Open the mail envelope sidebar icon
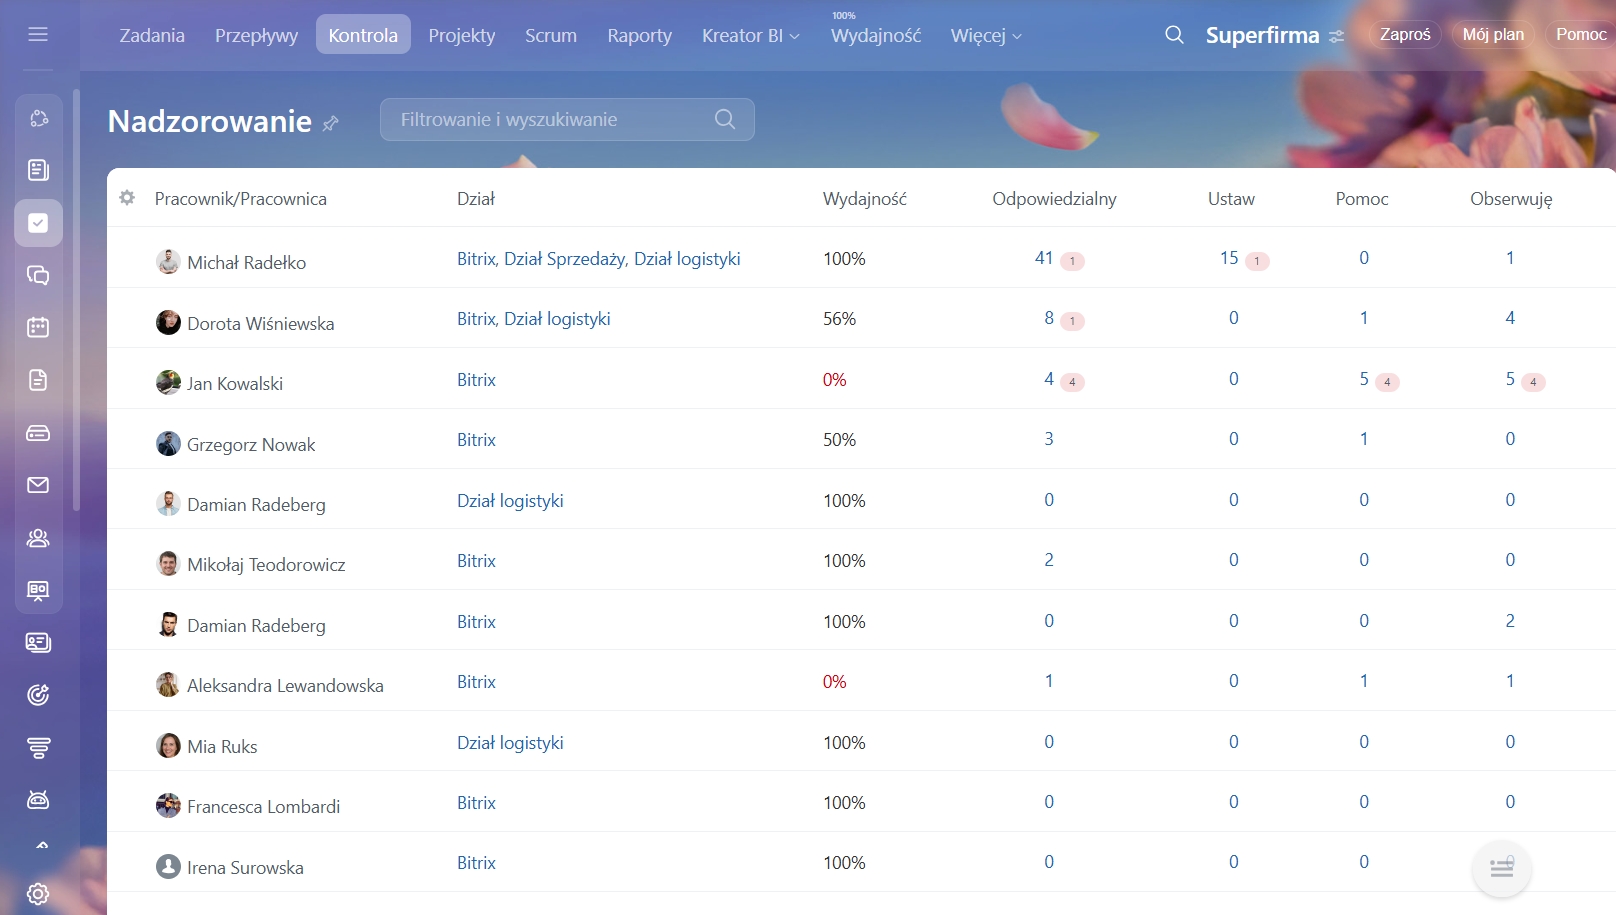The width and height of the screenshot is (1616, 915). [38, 485]
